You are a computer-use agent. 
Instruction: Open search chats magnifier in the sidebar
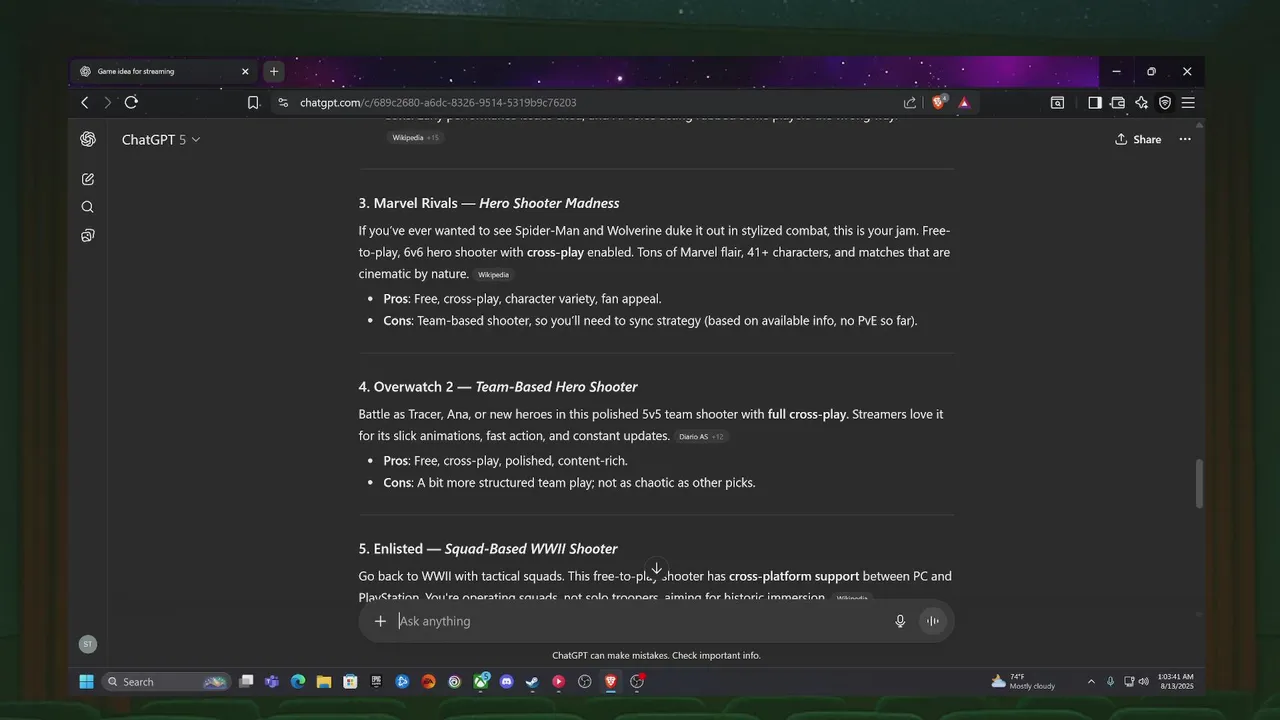click(x=88, y=207)
